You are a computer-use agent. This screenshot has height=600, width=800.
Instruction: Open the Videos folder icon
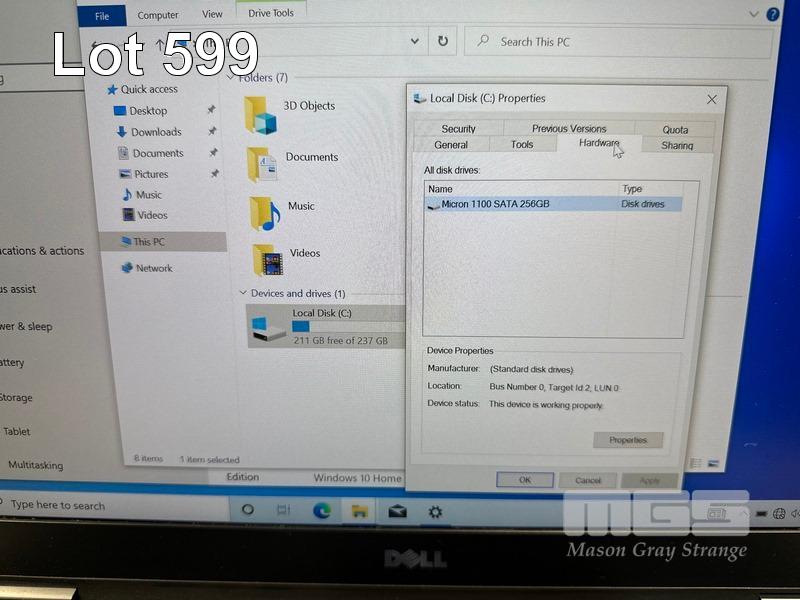click(267, 259)
